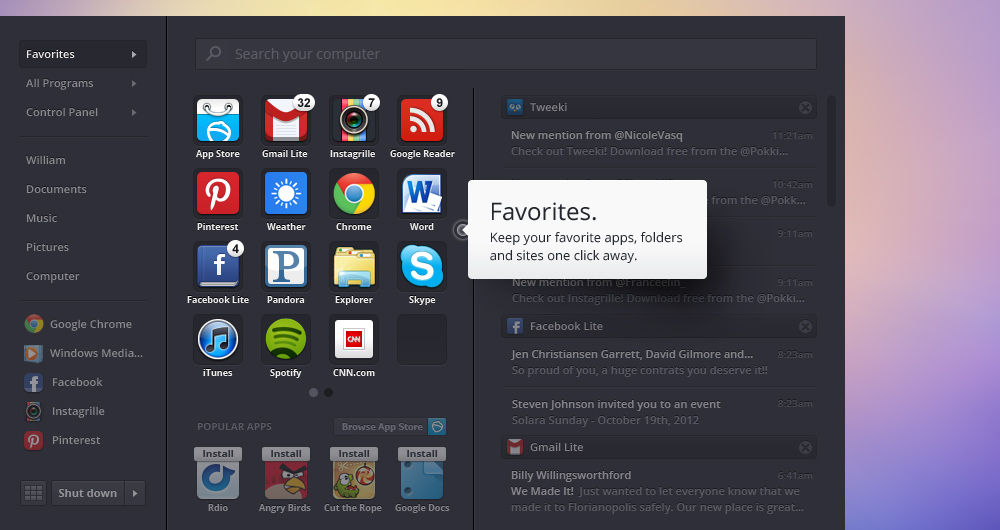Open Jen Christiansen Garrett notification
Screen dimensions: 1000x530
(659, 362)
